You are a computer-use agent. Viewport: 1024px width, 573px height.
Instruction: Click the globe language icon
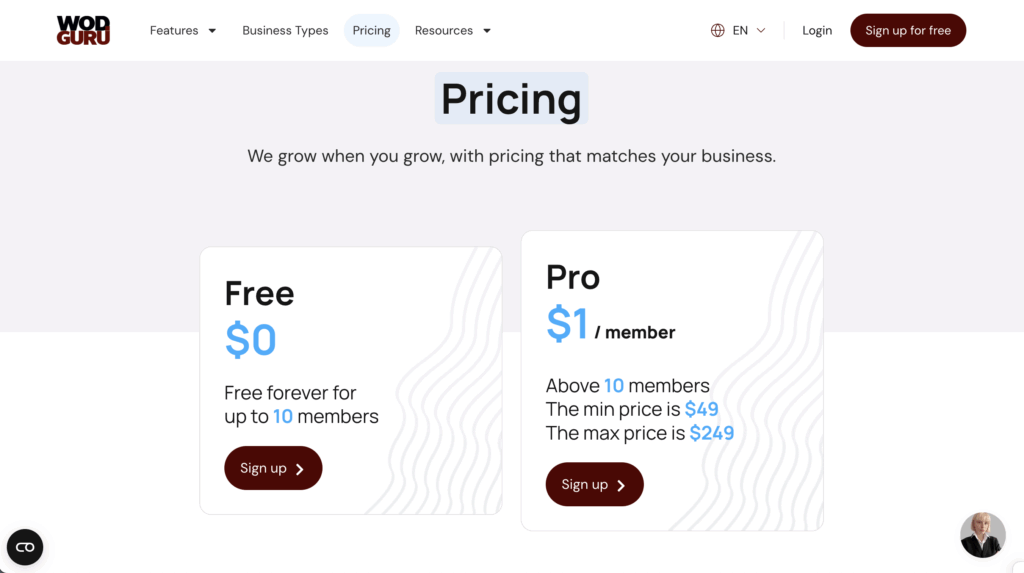717,30
